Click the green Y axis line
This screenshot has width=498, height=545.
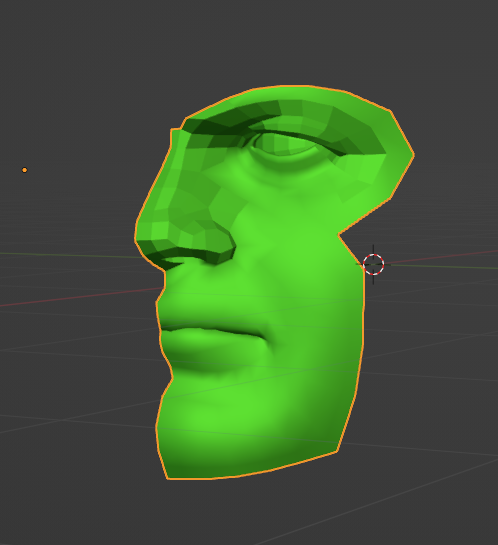(70, 255)
